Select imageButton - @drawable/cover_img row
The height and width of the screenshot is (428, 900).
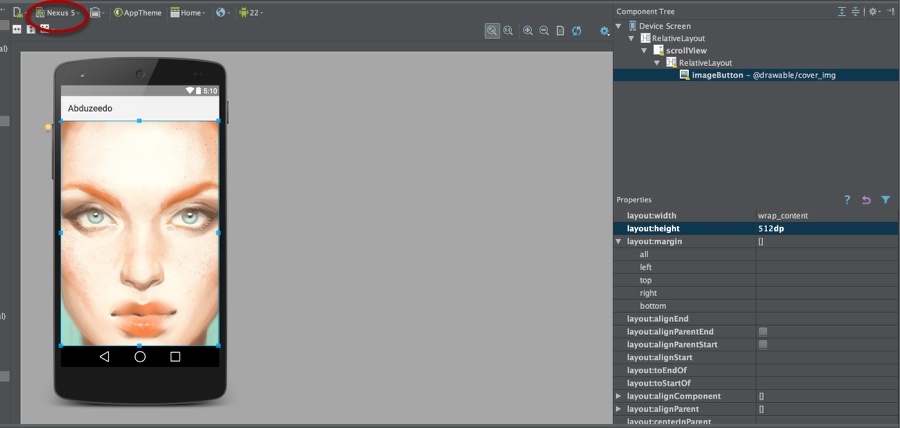[x=756, y=75]
